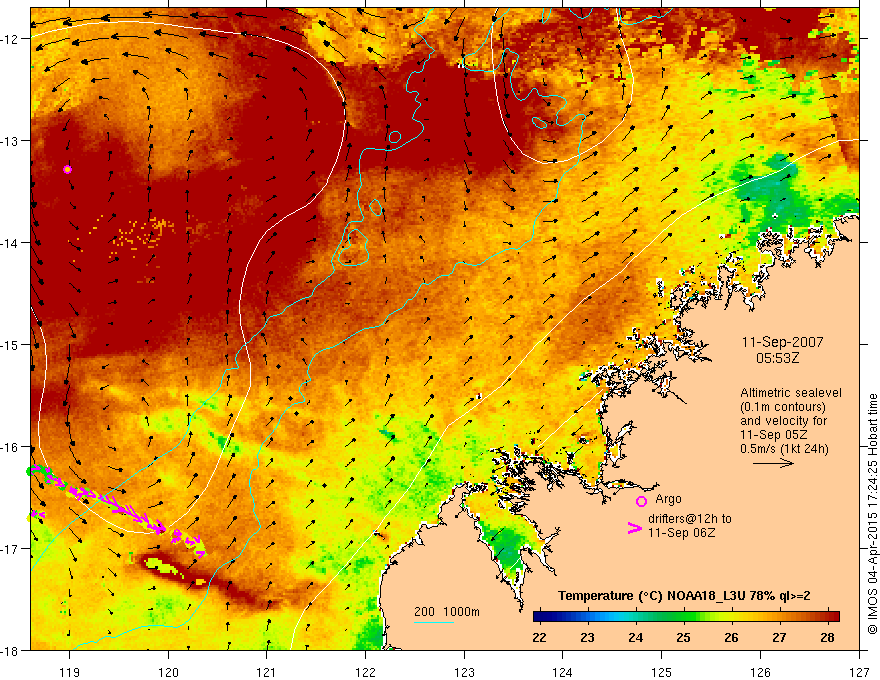Image resolution: width=880 pixels, height=680 pixels.
Task: Click the 'Argo' legend label
Action: tap(668, 499)
